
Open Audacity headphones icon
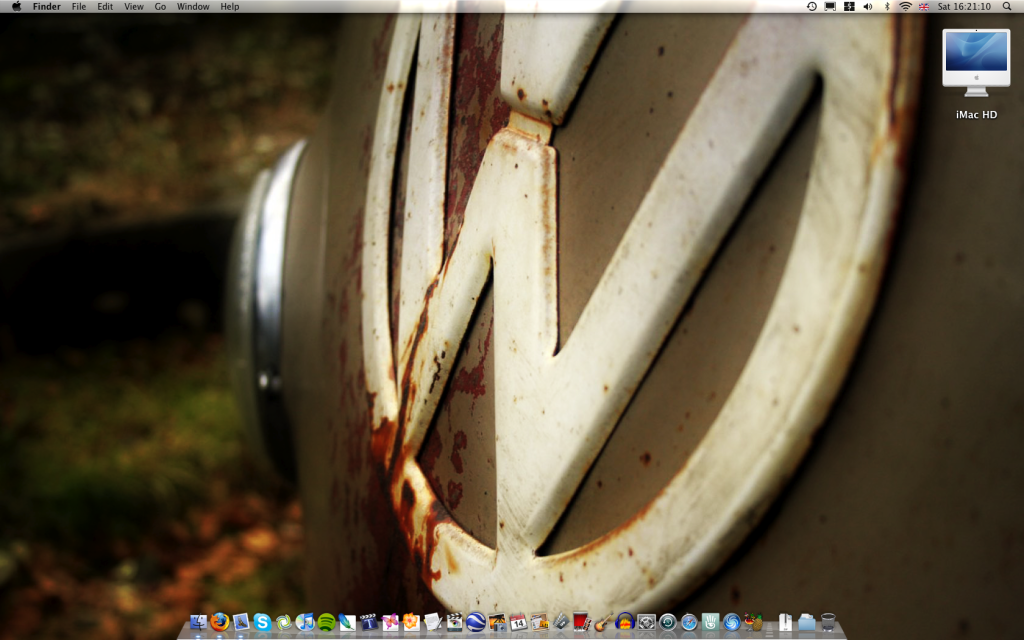[x=625, y=622]
